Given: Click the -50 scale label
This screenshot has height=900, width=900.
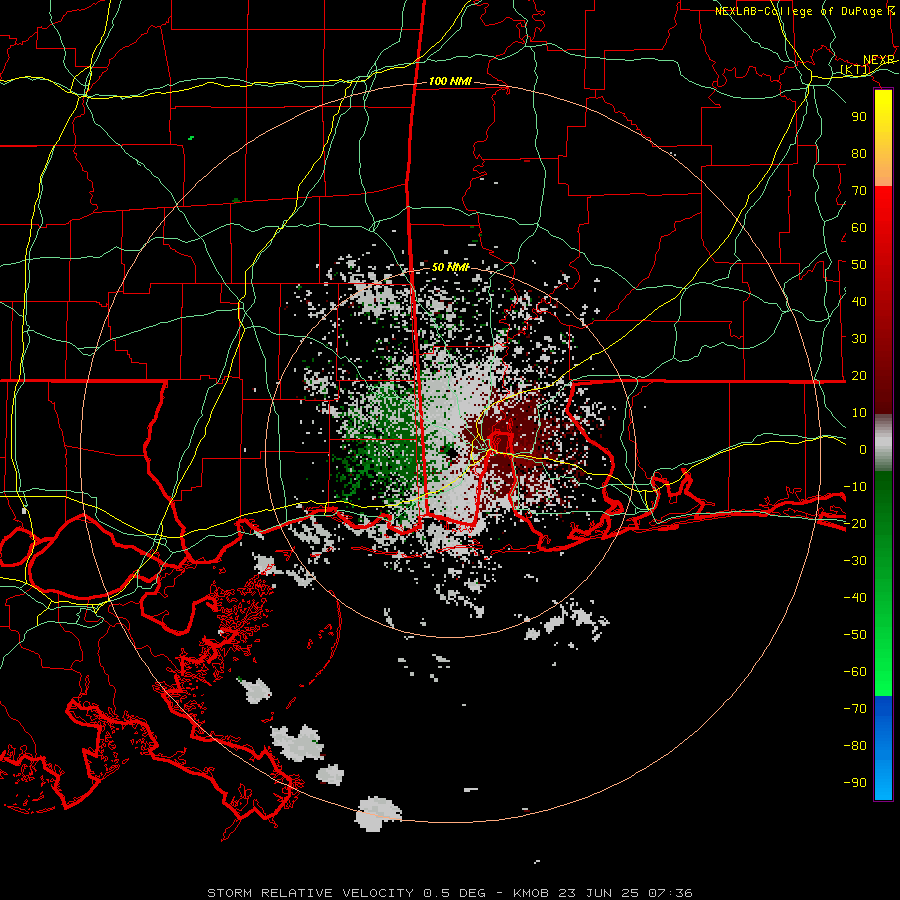Looking at the screenshot, I should tap(855, 635).
